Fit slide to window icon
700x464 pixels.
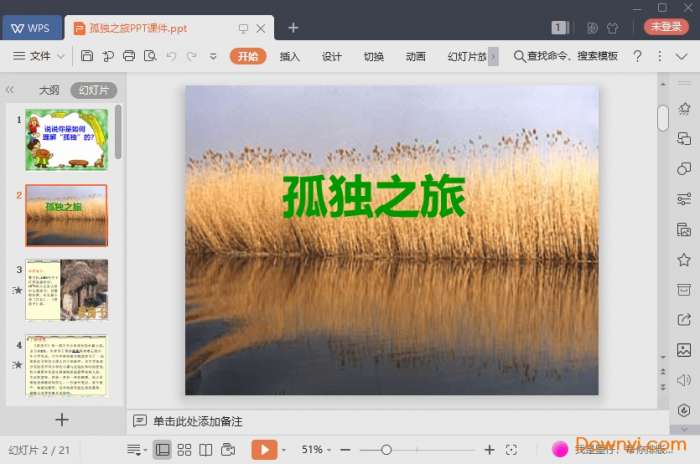[511, 450]
